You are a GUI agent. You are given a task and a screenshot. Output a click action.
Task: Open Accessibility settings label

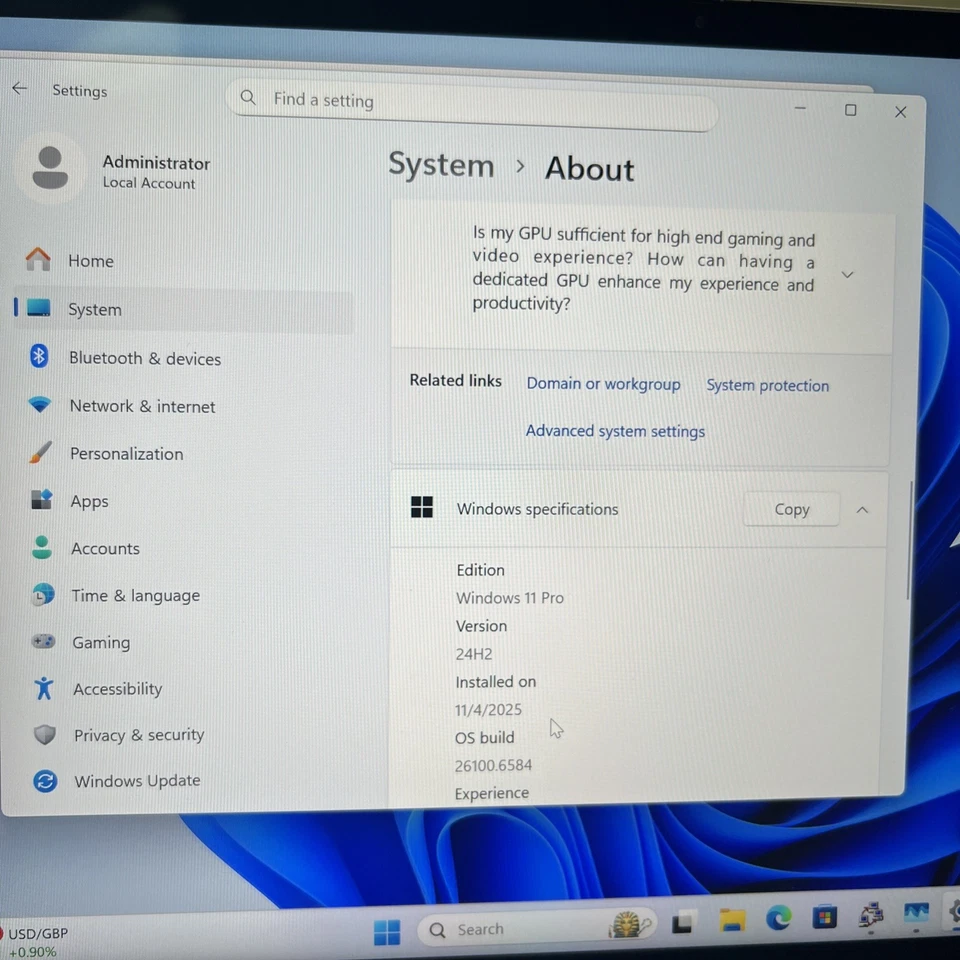tap(118, 689)
